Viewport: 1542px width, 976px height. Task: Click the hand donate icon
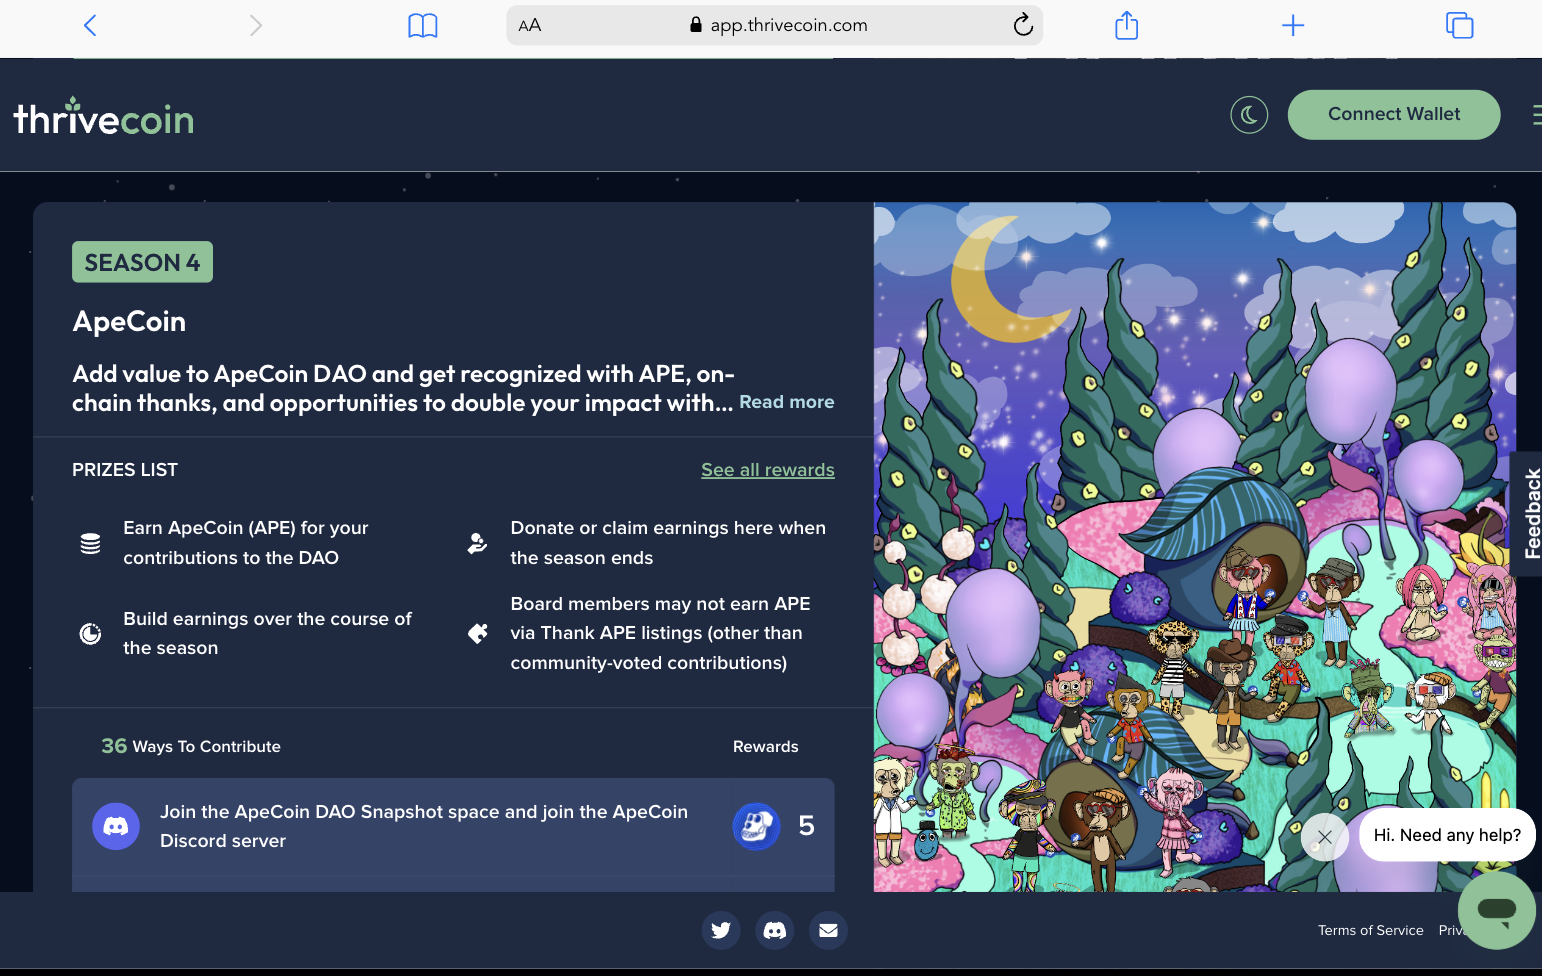[478, 543]
